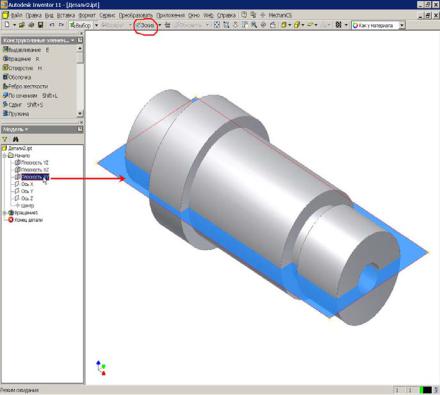Click the Undo arrow icon

52,25
